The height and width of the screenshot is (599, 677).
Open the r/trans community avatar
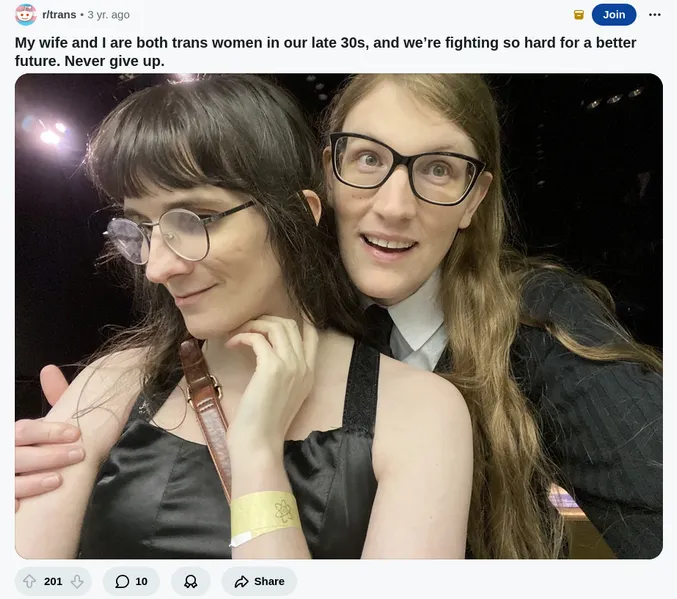[x=25, y=15]
